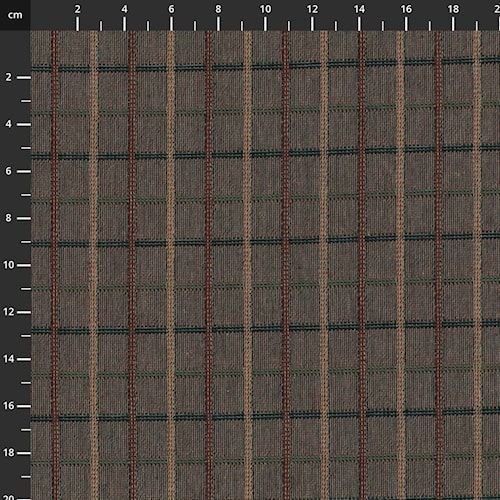
Task: Click the 14 on the left ruler
Action: pos(9,359)
